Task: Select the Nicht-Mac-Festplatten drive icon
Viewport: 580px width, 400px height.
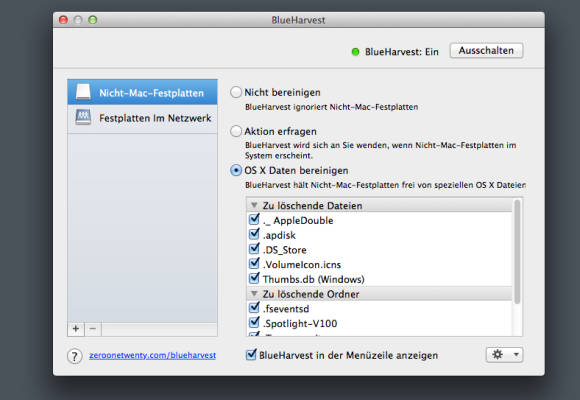Action: pos(83,92)
